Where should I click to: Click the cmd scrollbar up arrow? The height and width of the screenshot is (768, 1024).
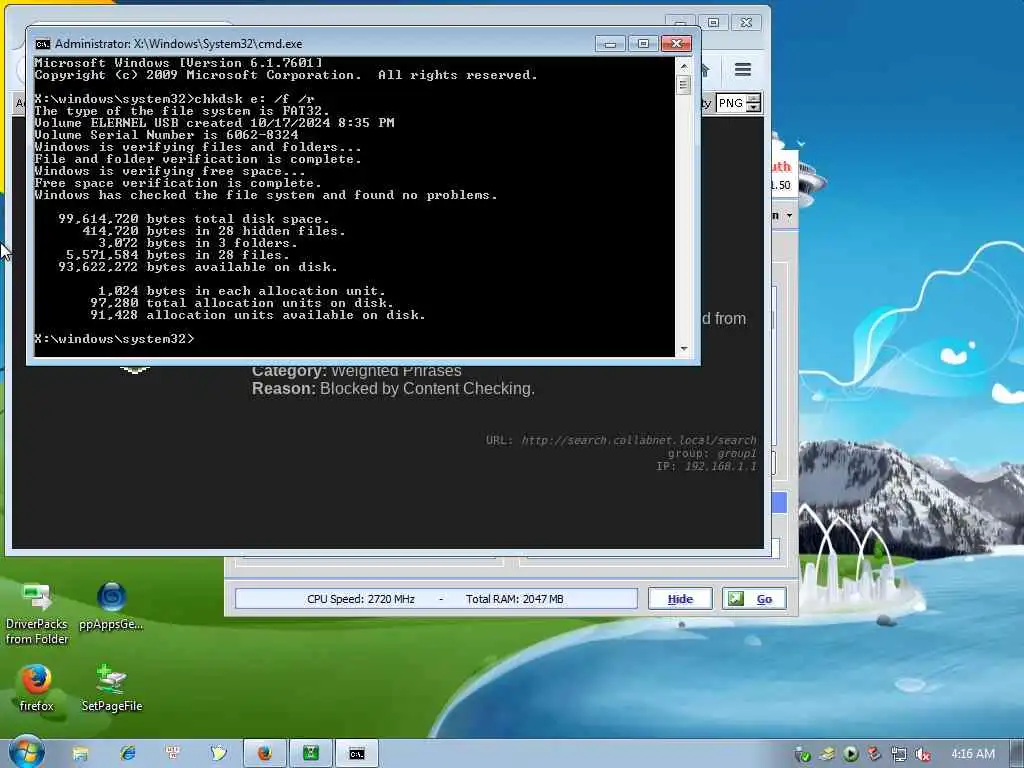click(x=684, y=66)
